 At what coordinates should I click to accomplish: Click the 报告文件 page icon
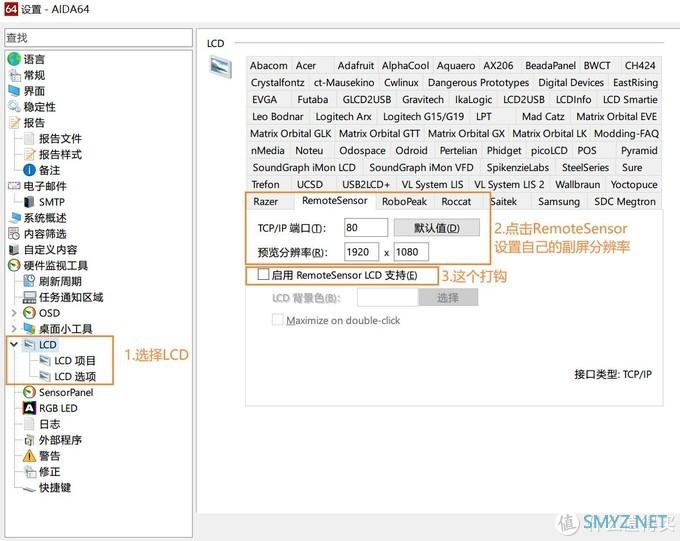[x=29, y=138]
